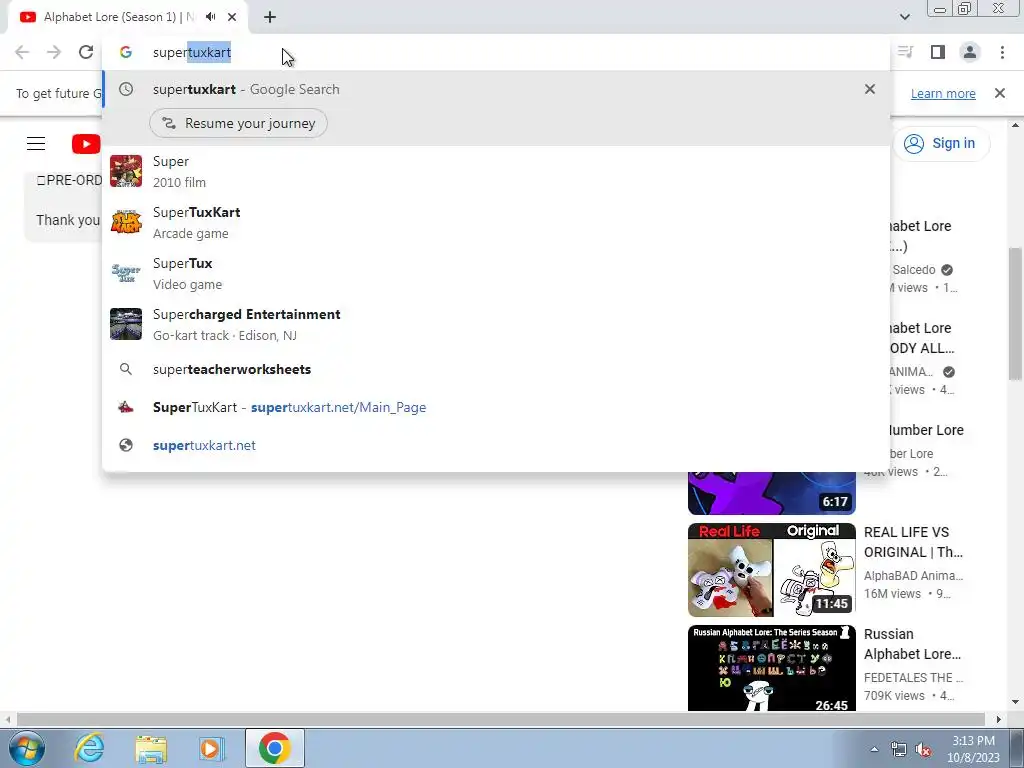Click the SuperTuxKart site favicon
Viewport: 1024px width, 768px height.
[x=126, y=408]
